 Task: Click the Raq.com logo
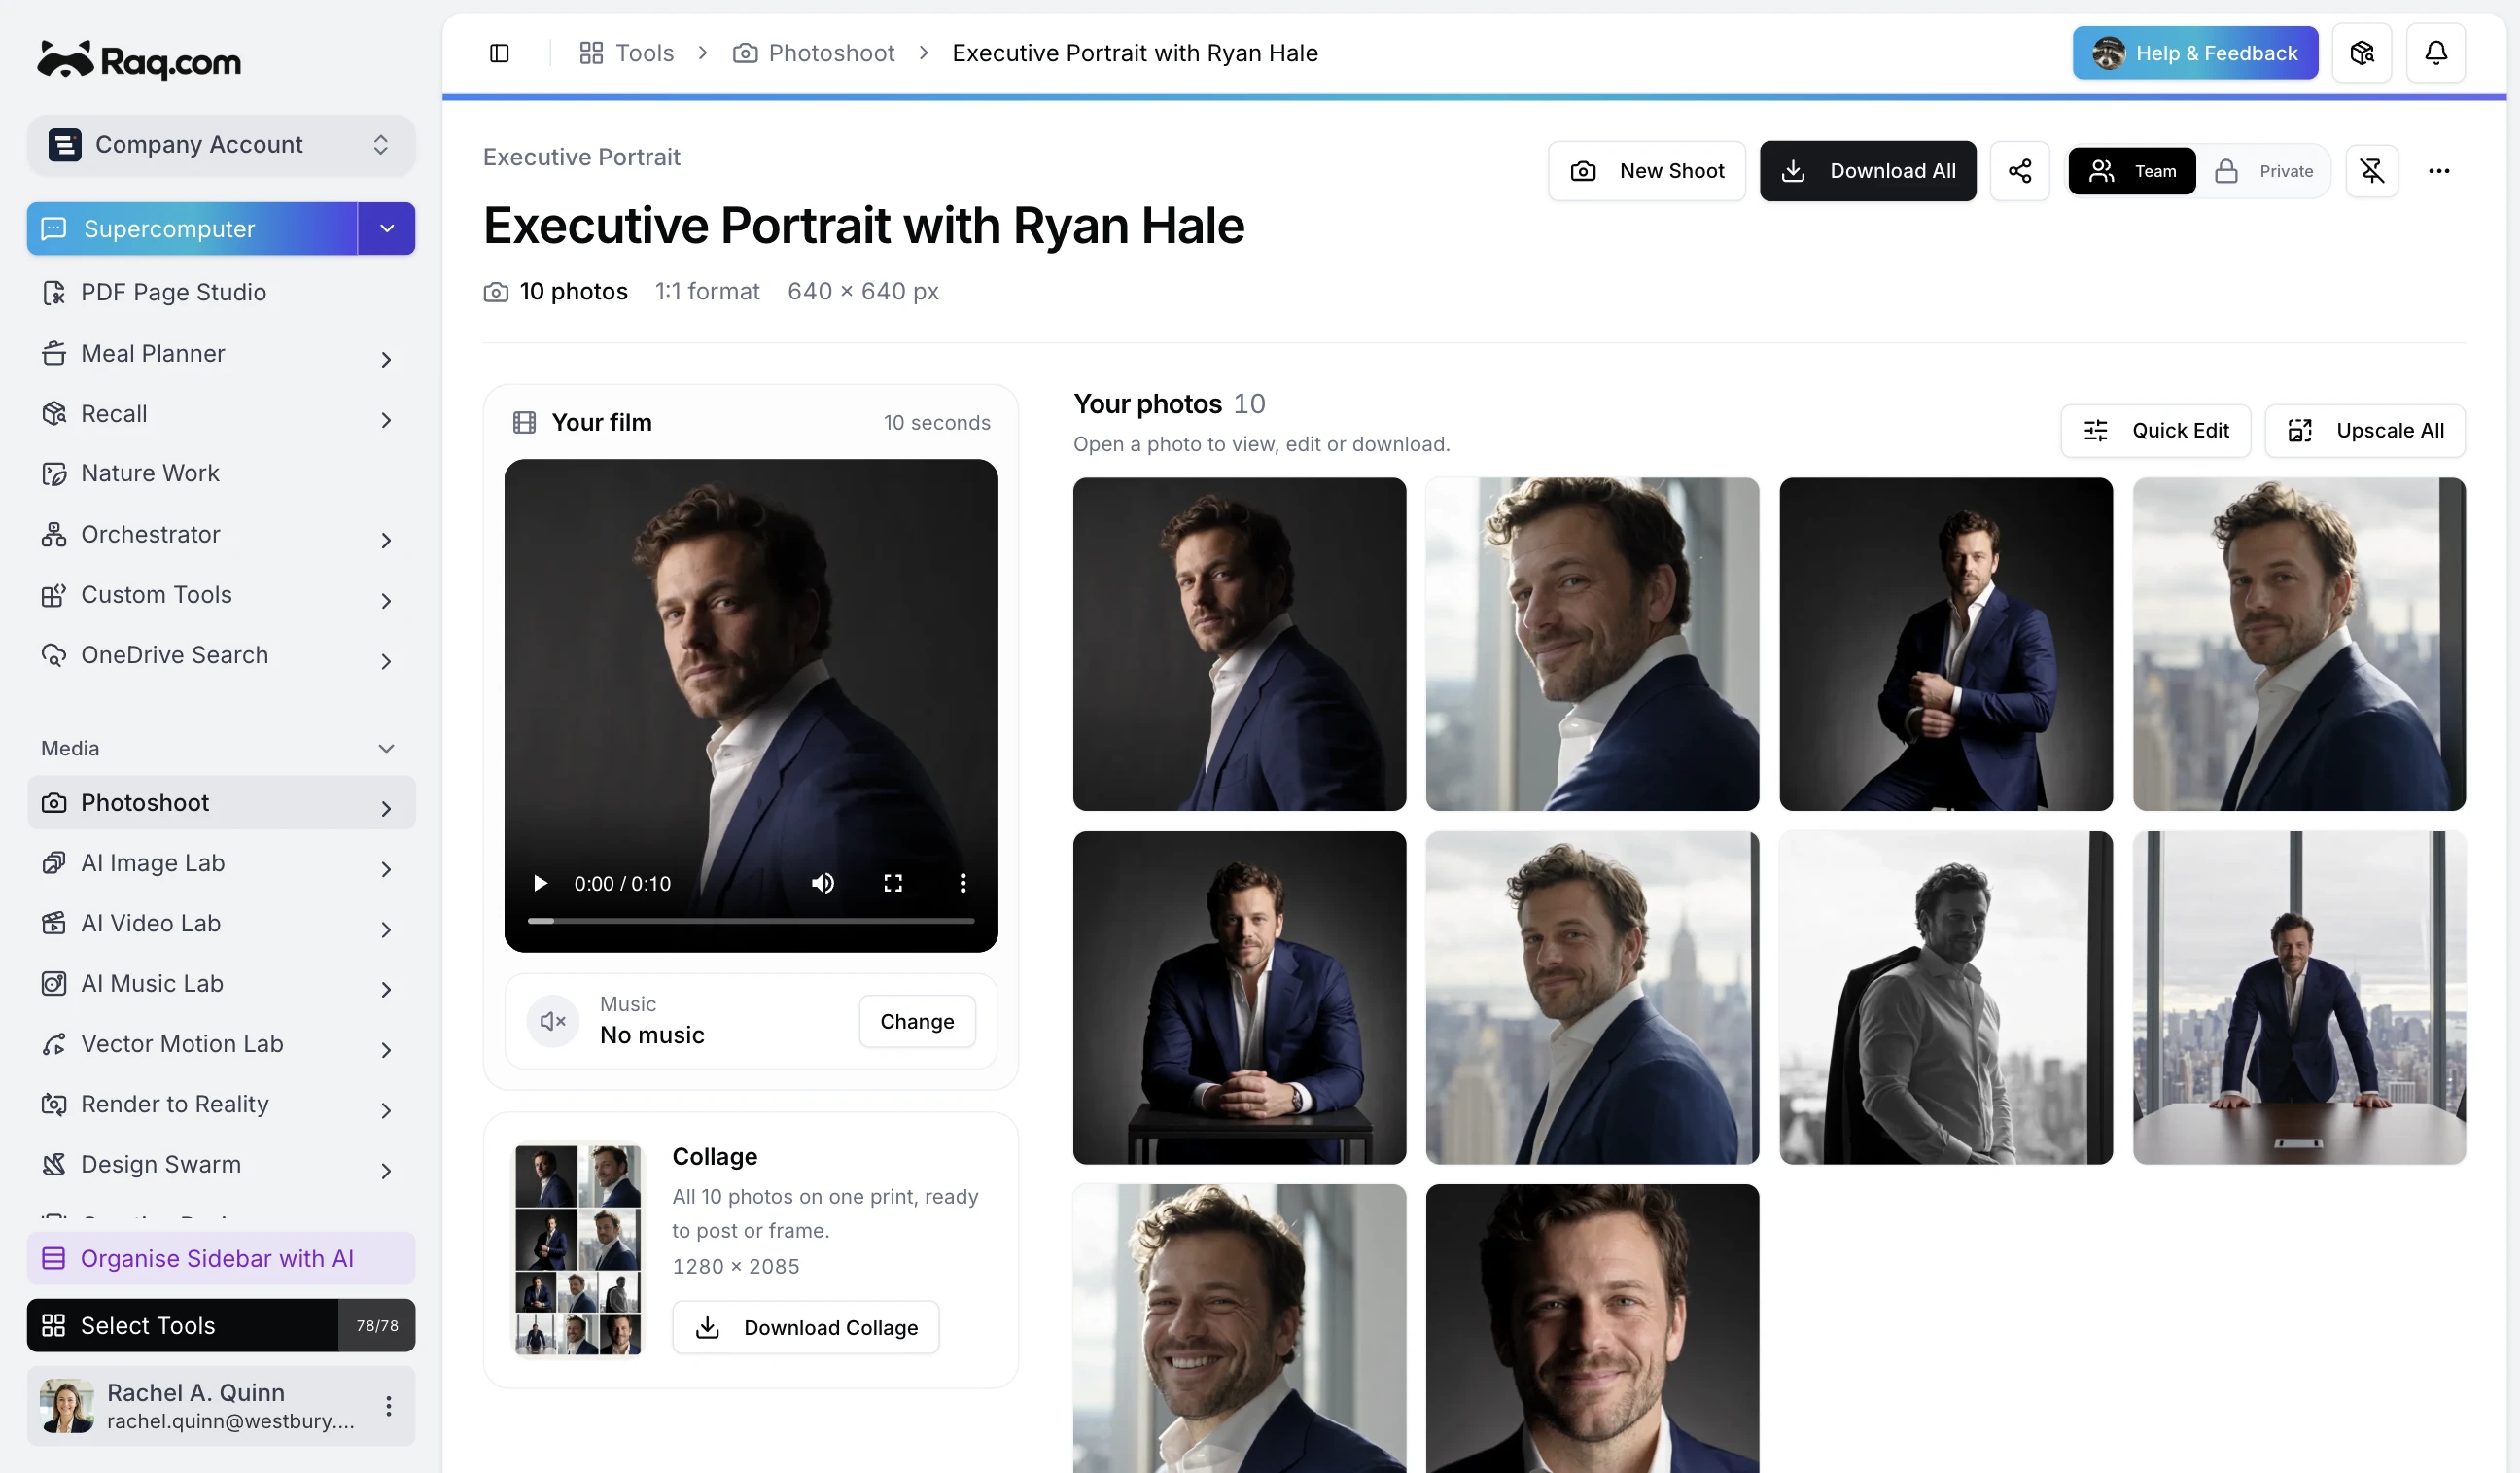[x=139, y=60]
